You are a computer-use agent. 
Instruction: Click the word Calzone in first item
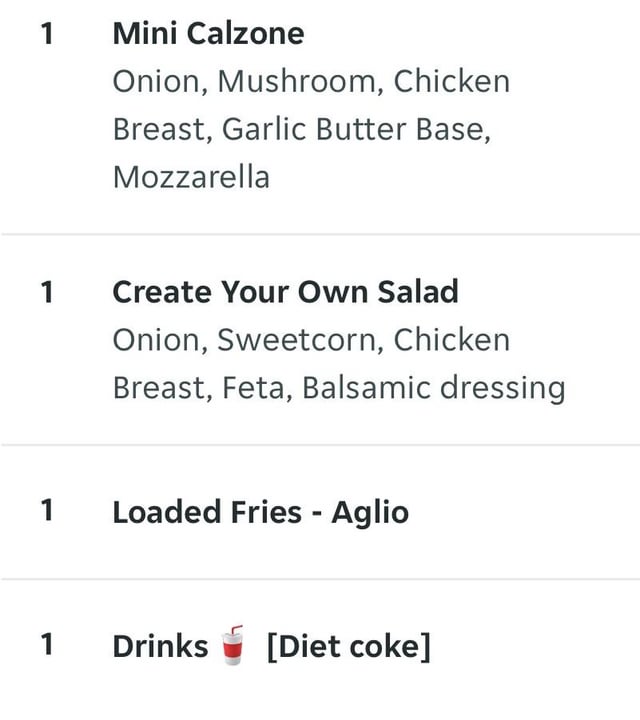pos(246,34)
